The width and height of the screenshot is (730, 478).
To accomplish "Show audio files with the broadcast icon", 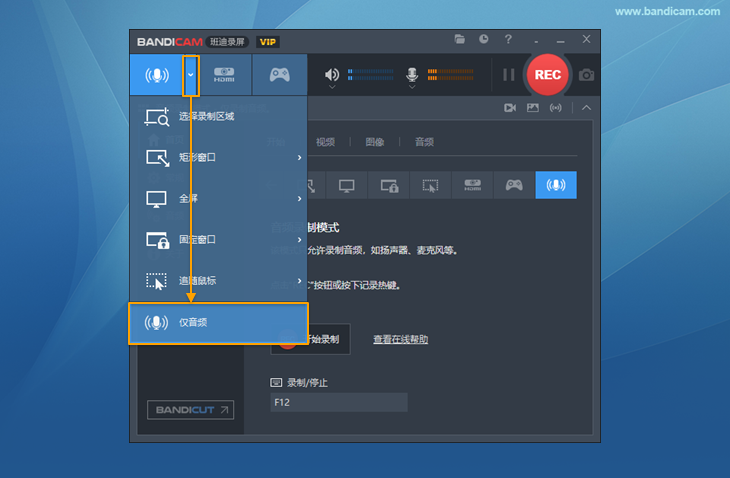I will (555, 108).
